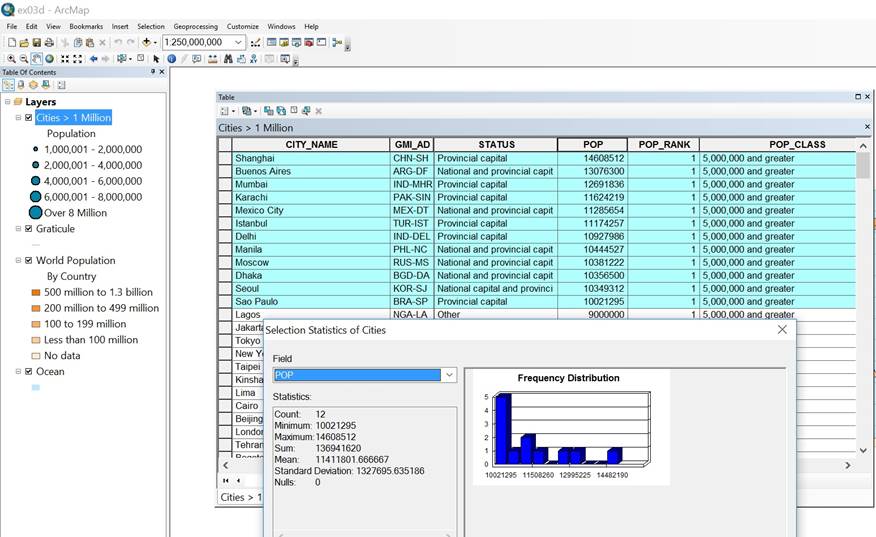Sort by CITY_NAME column header
876x537 pixels.
pos(311,145)
